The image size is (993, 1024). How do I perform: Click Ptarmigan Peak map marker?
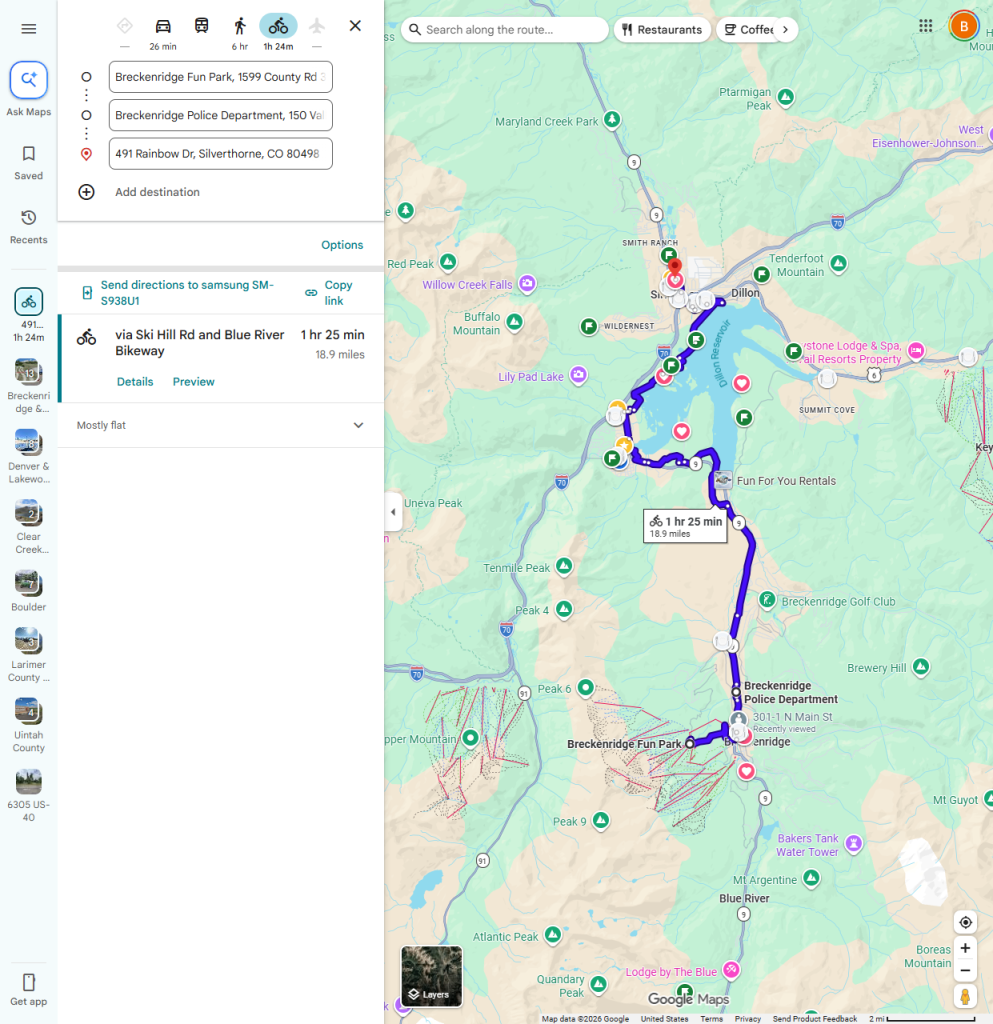tap(786, 98)
